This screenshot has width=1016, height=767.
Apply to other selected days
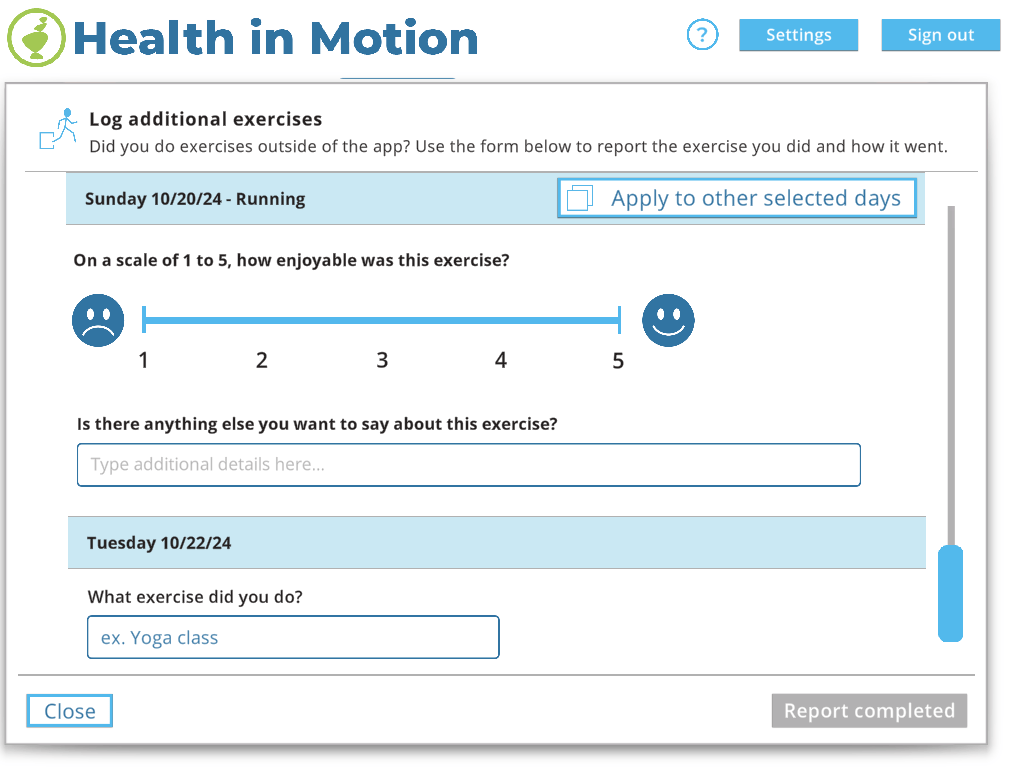pos(736,198)
